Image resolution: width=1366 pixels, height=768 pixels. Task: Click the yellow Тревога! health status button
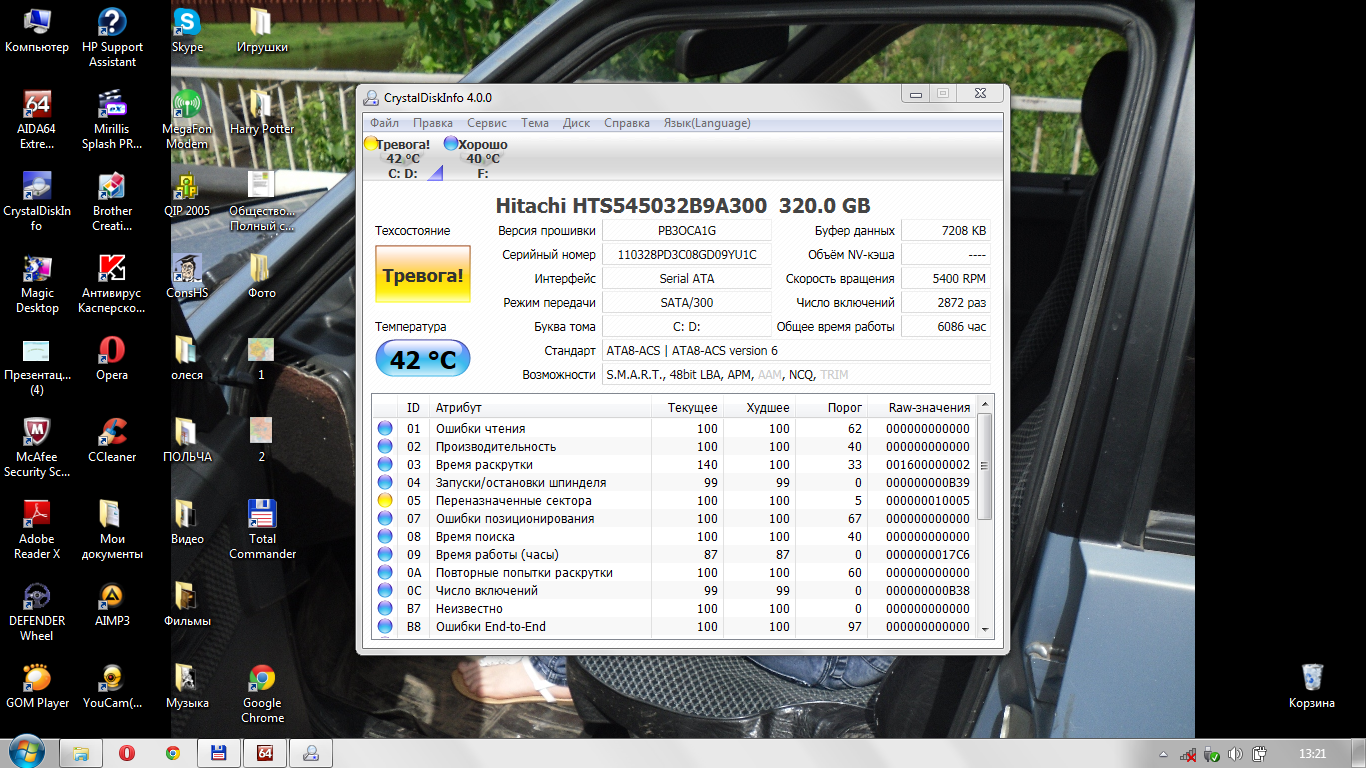(422, 275)
